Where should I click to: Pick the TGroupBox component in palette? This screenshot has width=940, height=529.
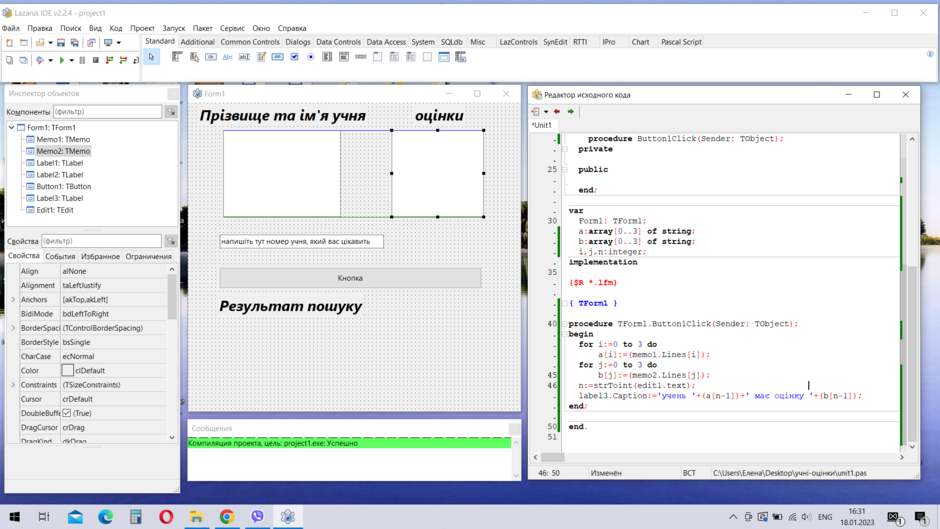pyautogui.click(x=377, y=57)
